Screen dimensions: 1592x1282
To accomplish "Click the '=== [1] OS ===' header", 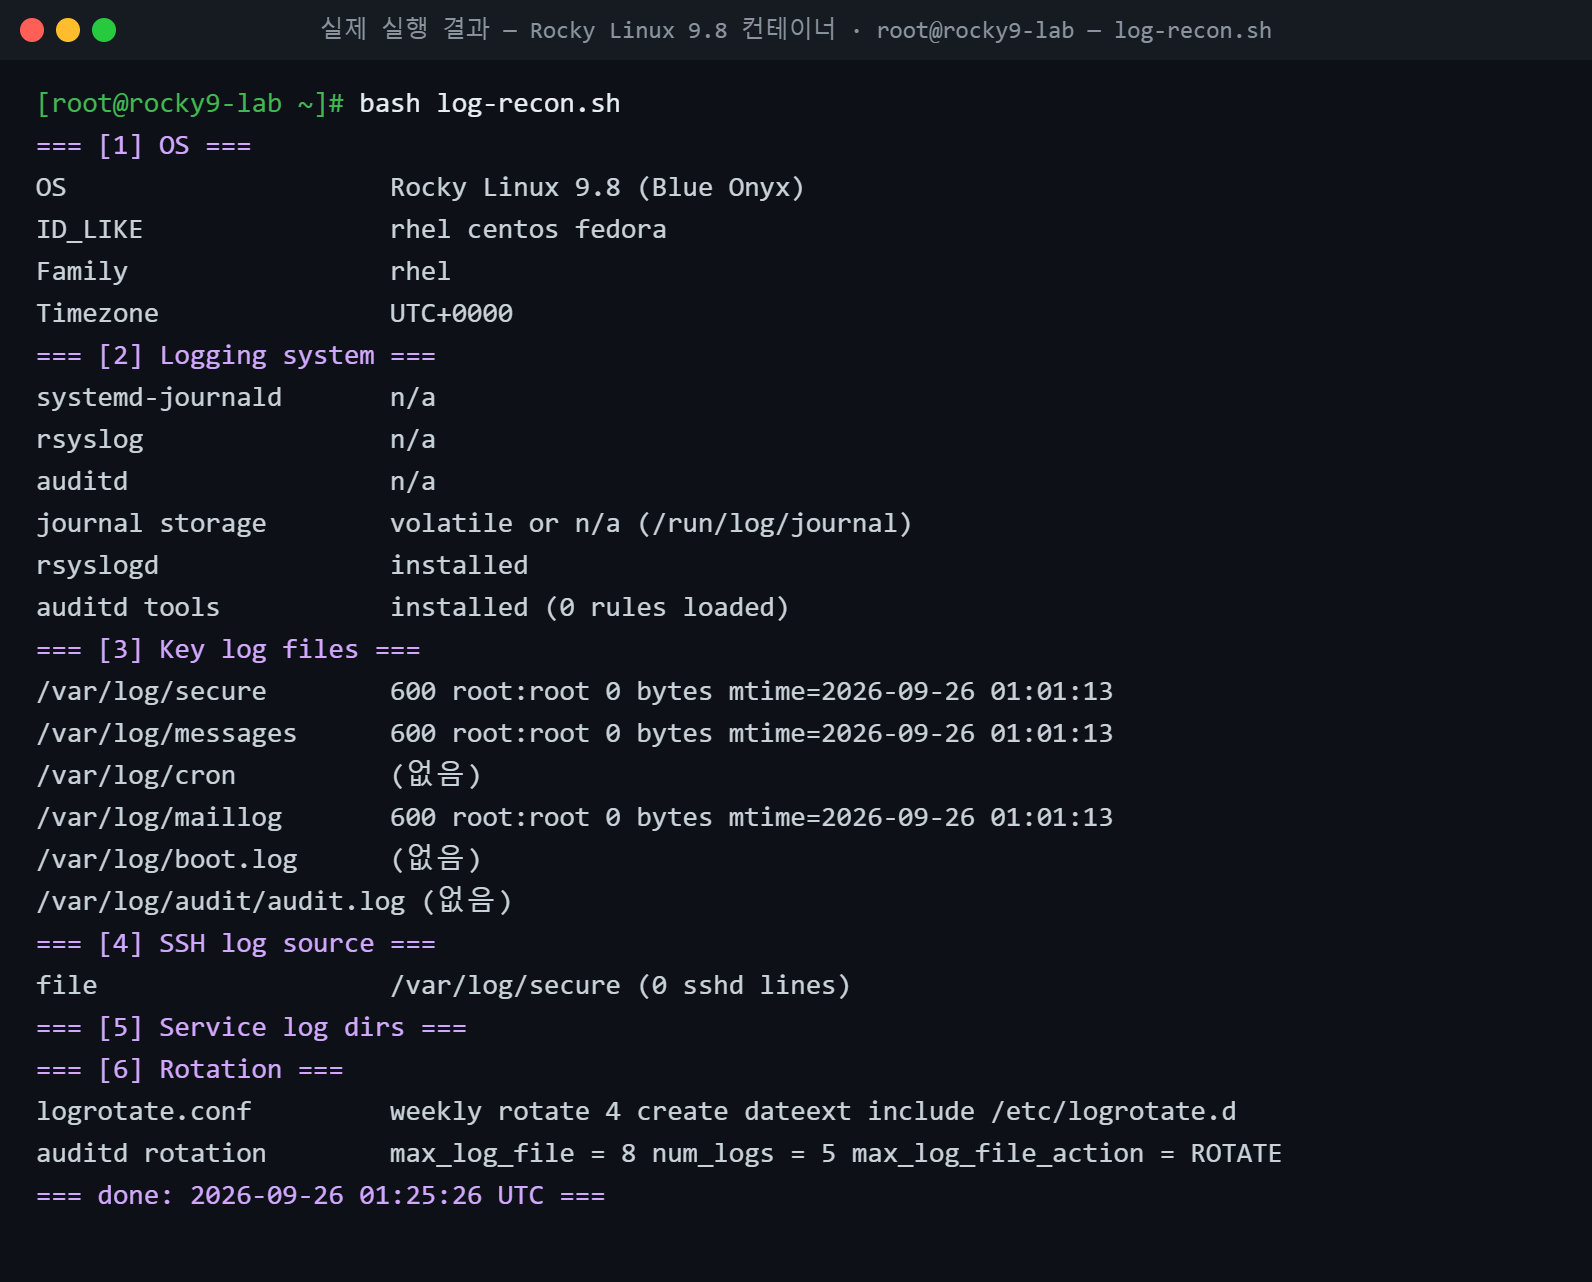I will [x=144, y=146].
